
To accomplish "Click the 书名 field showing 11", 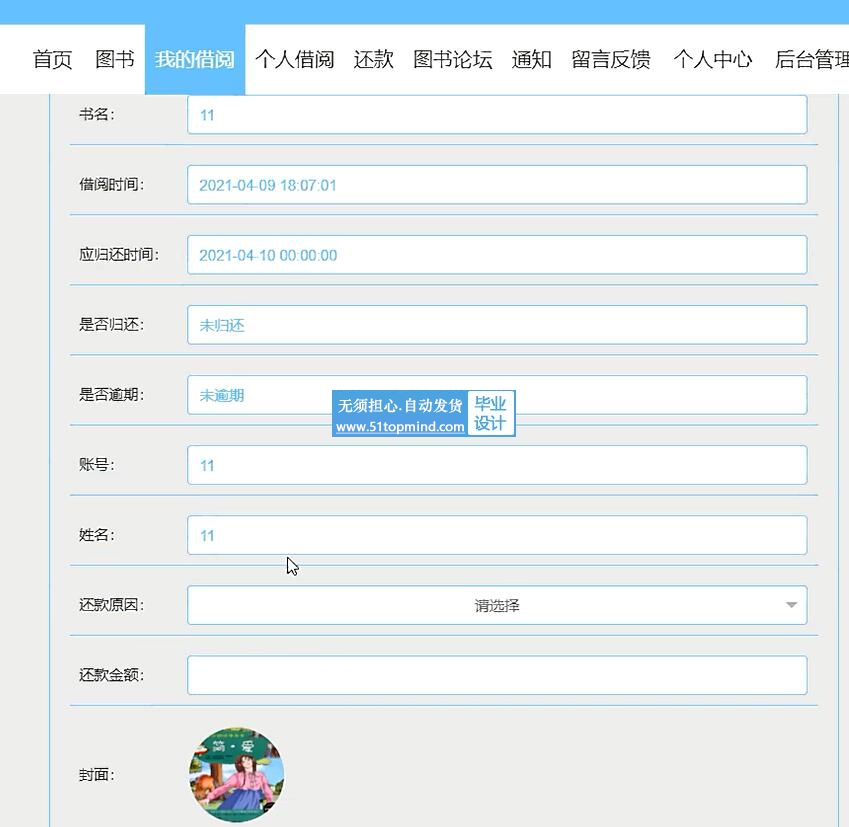I will click(x=497, y=114).
